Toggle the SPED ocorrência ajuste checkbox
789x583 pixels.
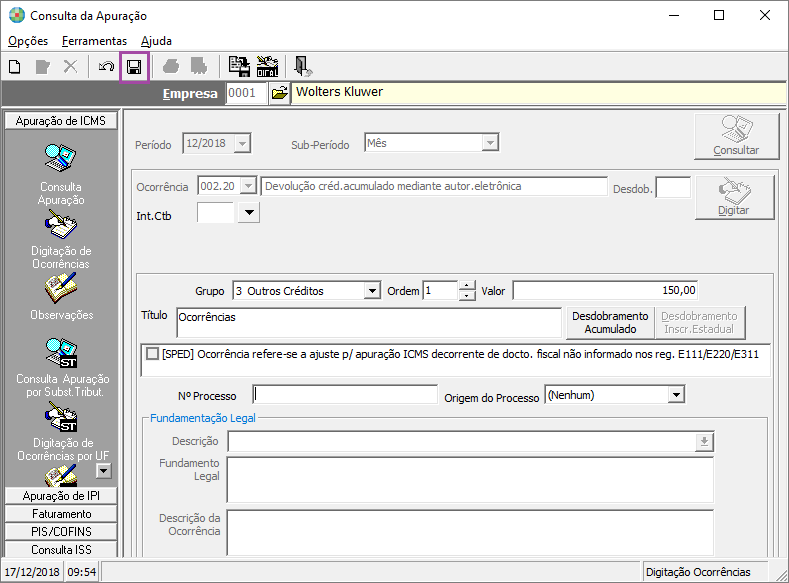click(152, 354)
